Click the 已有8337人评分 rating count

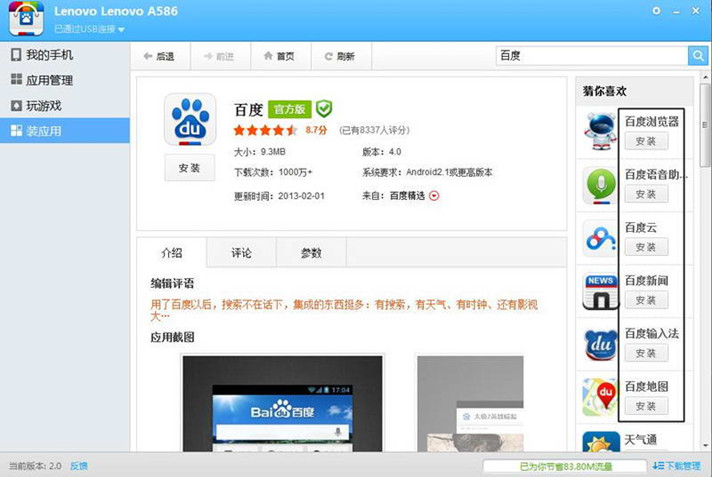pos(374,130)
